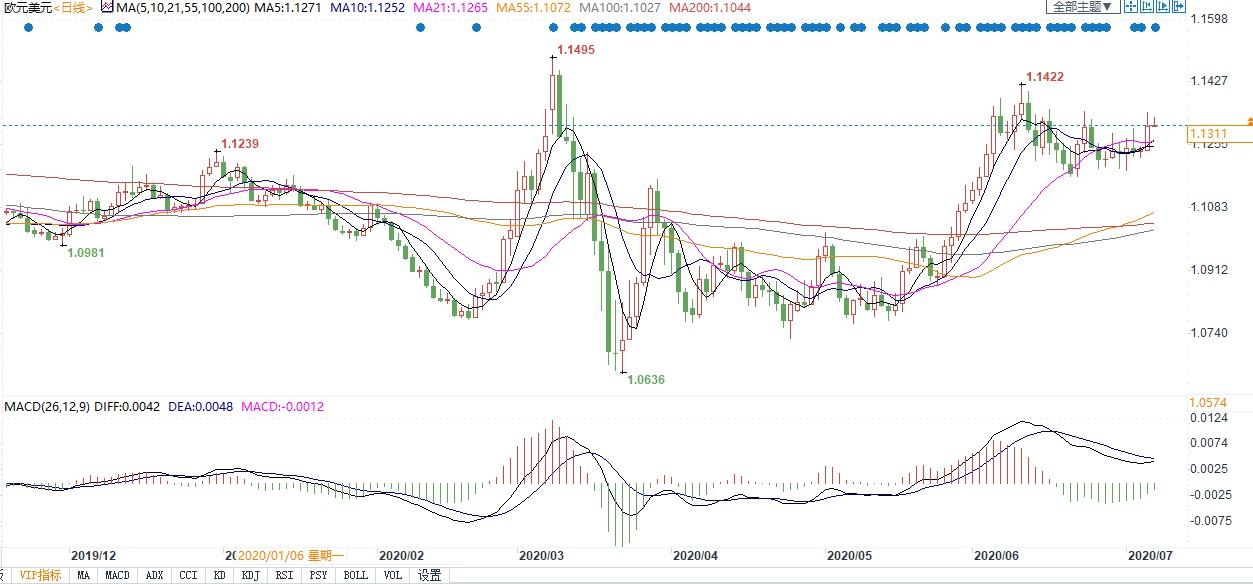The image size is (1253, 584).
Task: Switch to the ADX indicator tab
Action: point(154,575)
